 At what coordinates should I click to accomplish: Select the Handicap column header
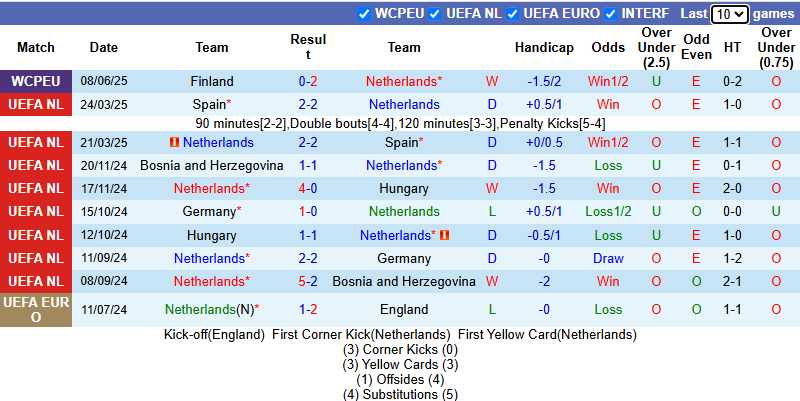[544, 47]
